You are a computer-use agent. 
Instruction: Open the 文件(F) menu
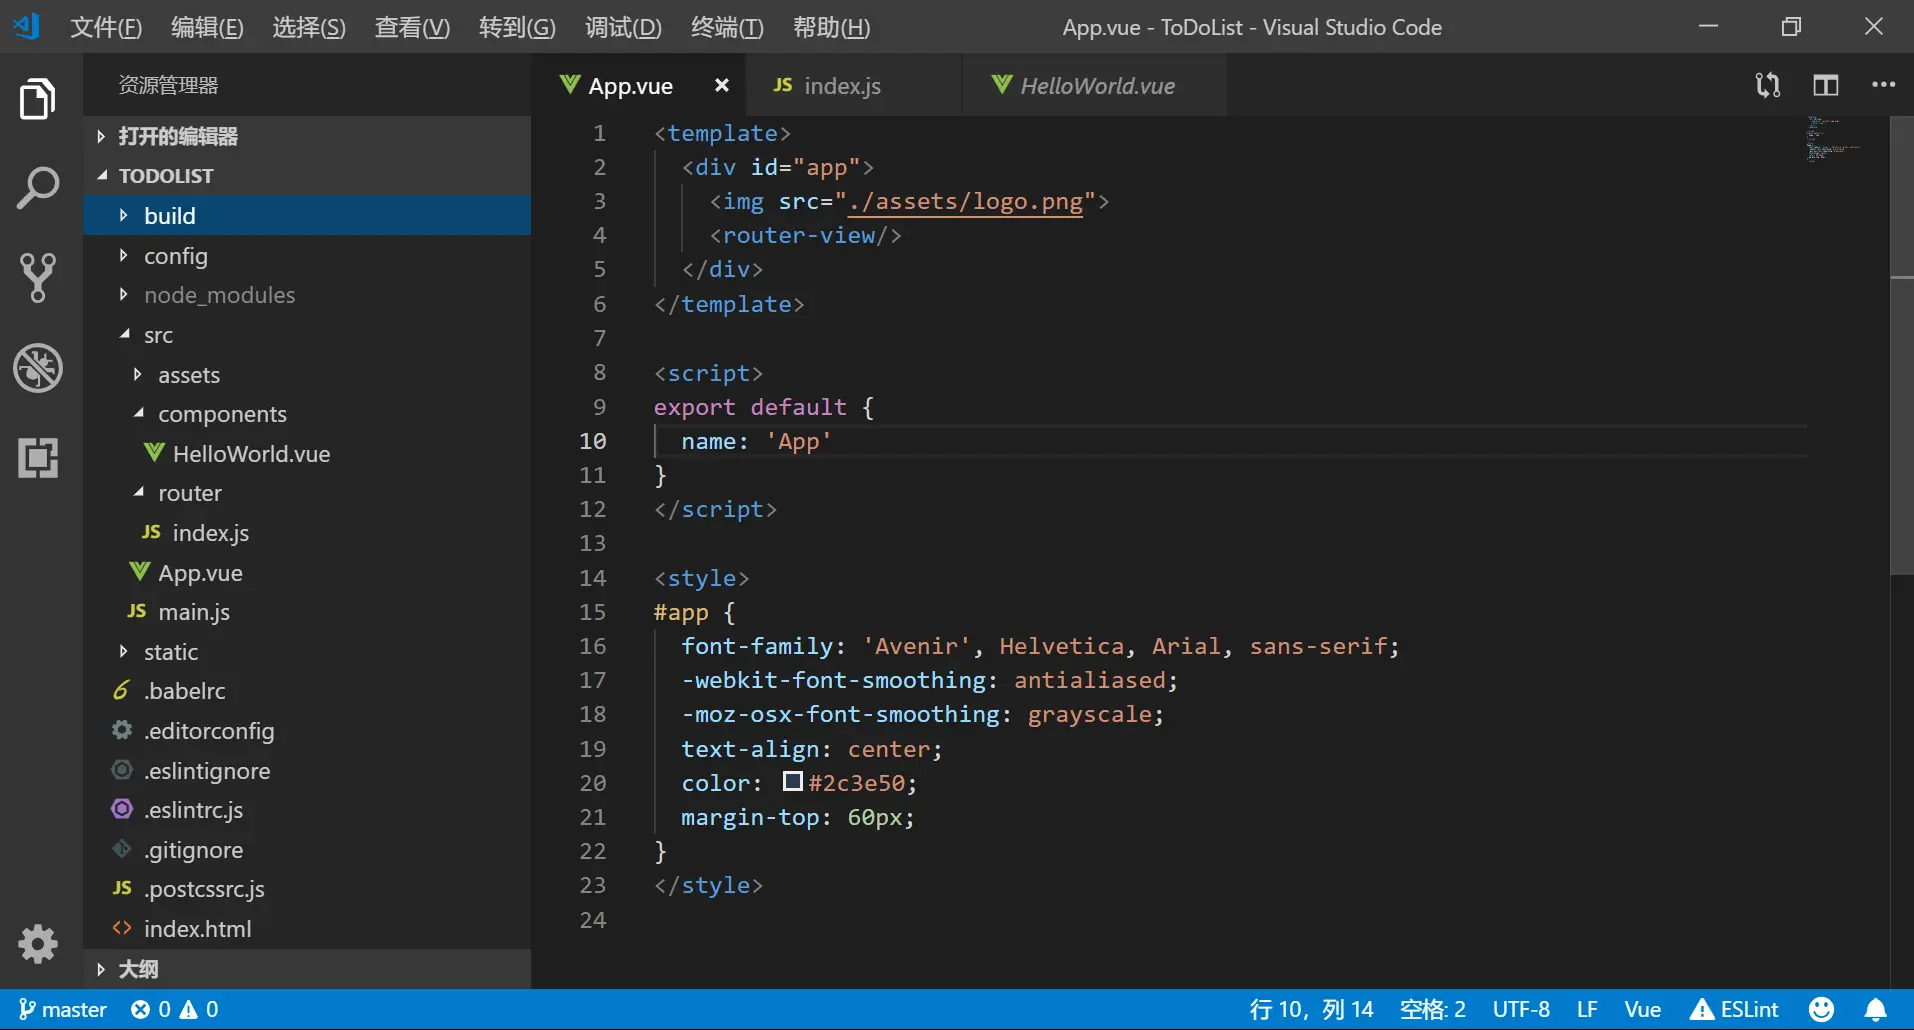pyautogui.click(x=106, y=27)
